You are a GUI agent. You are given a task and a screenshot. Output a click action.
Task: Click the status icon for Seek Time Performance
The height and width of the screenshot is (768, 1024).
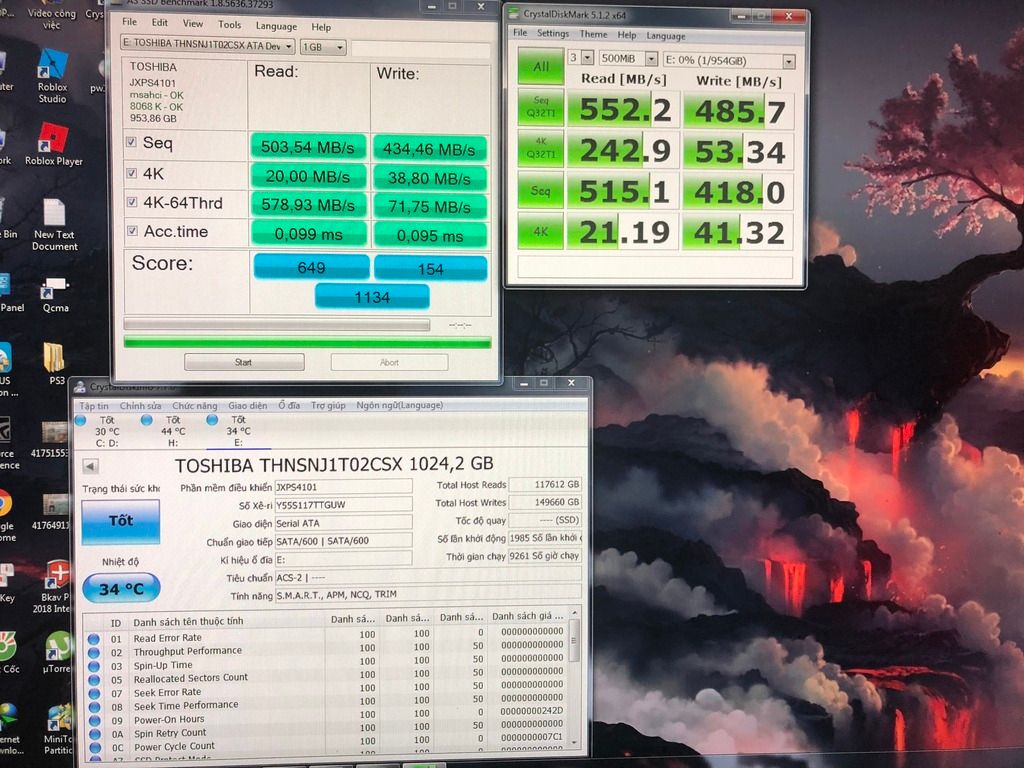(94, 707)
